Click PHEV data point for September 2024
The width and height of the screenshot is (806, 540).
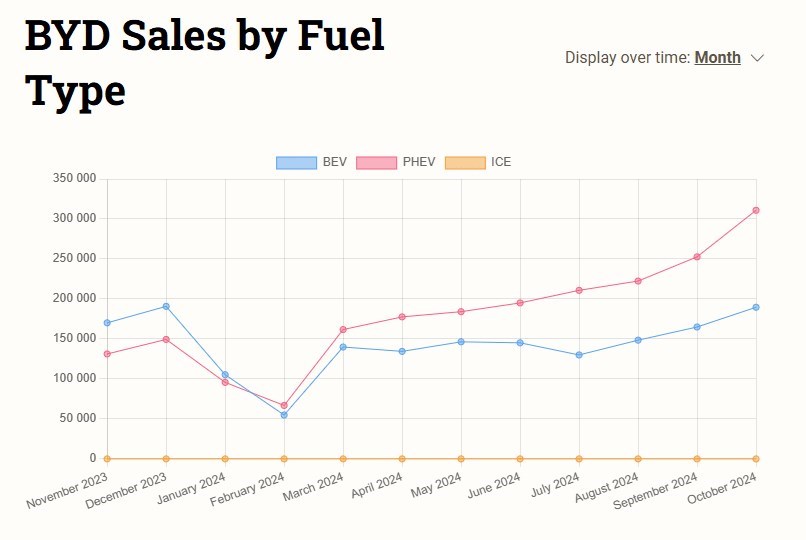tap(697, 257)
